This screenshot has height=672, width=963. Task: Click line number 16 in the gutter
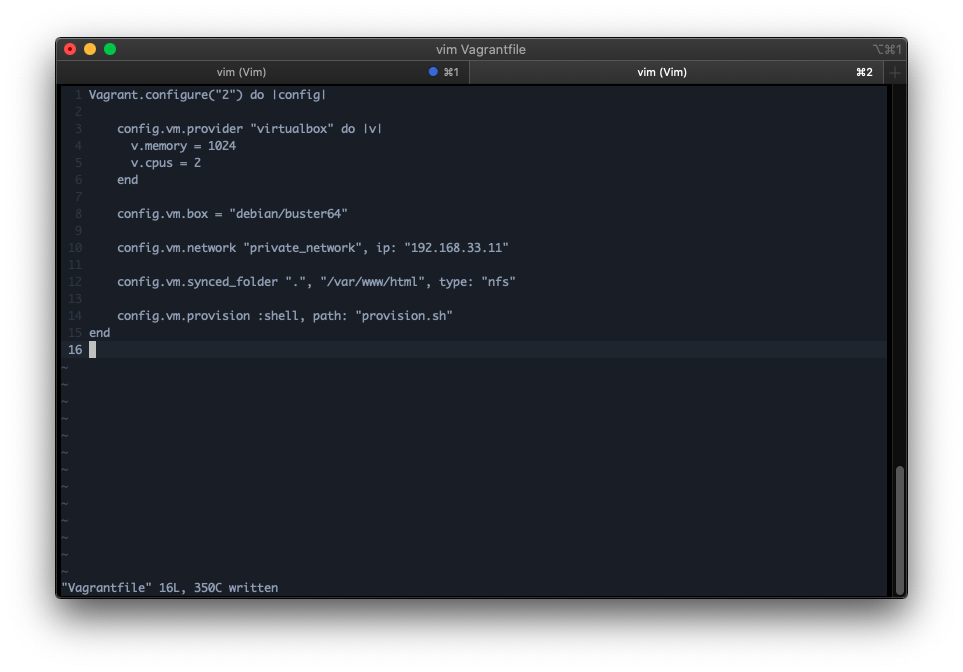[x=75, y=350]
